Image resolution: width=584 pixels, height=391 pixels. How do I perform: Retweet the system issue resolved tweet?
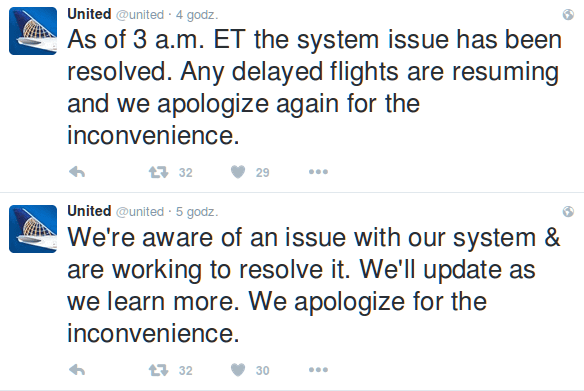pyautogui.click(x=158, y=172)
